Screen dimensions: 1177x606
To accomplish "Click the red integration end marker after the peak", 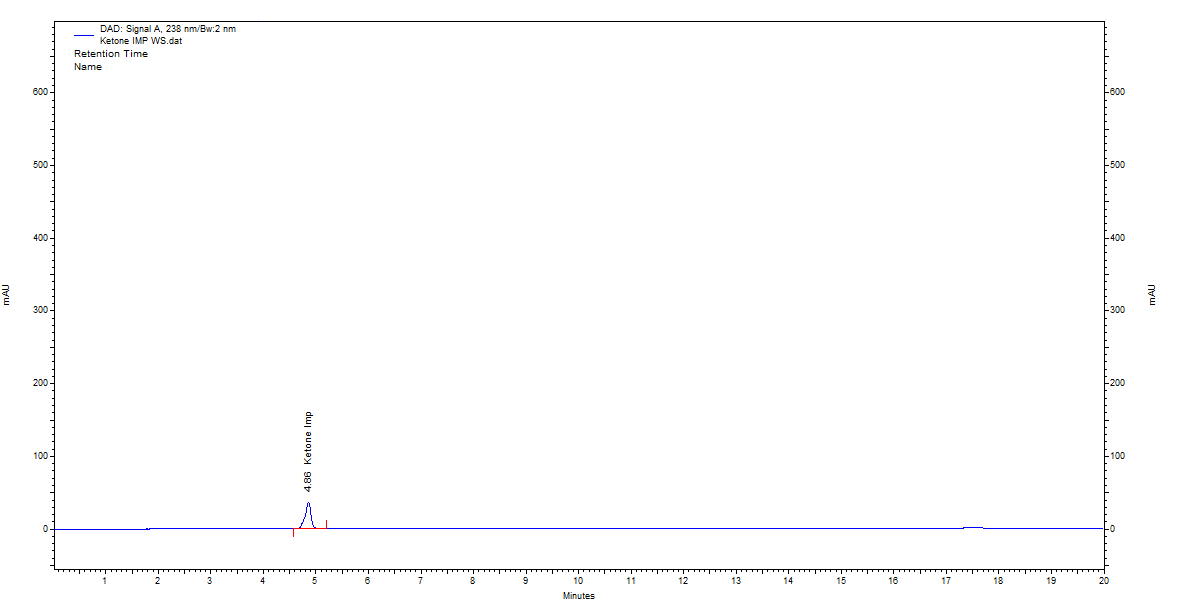I will tap(326, 524).
